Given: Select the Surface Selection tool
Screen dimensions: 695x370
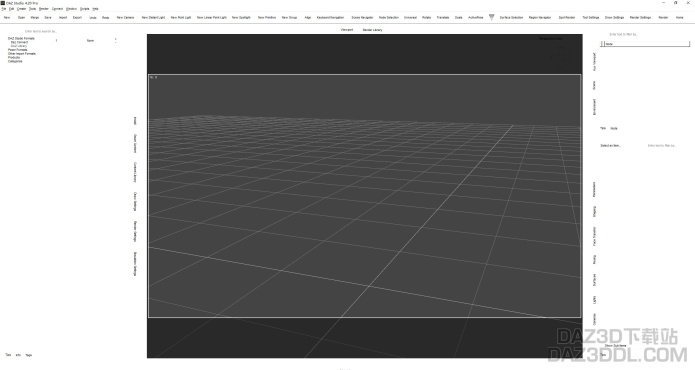Looking at the screenshot, I should click(511, 18).
